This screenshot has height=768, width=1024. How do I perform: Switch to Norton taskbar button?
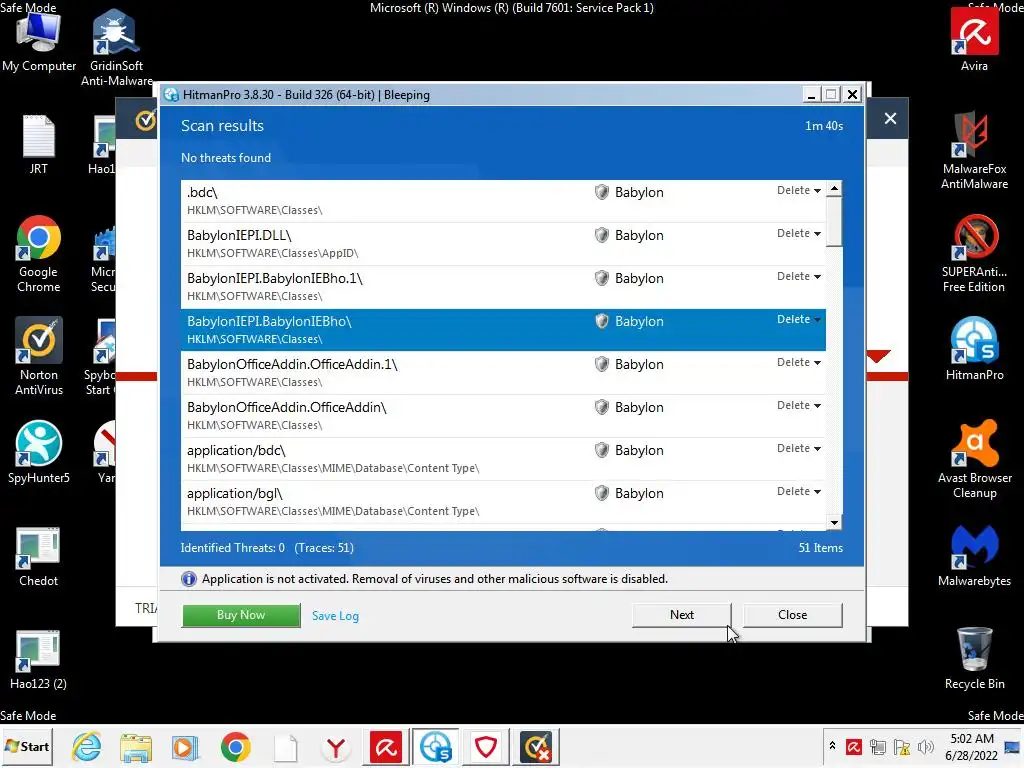[x=536, y=746]
